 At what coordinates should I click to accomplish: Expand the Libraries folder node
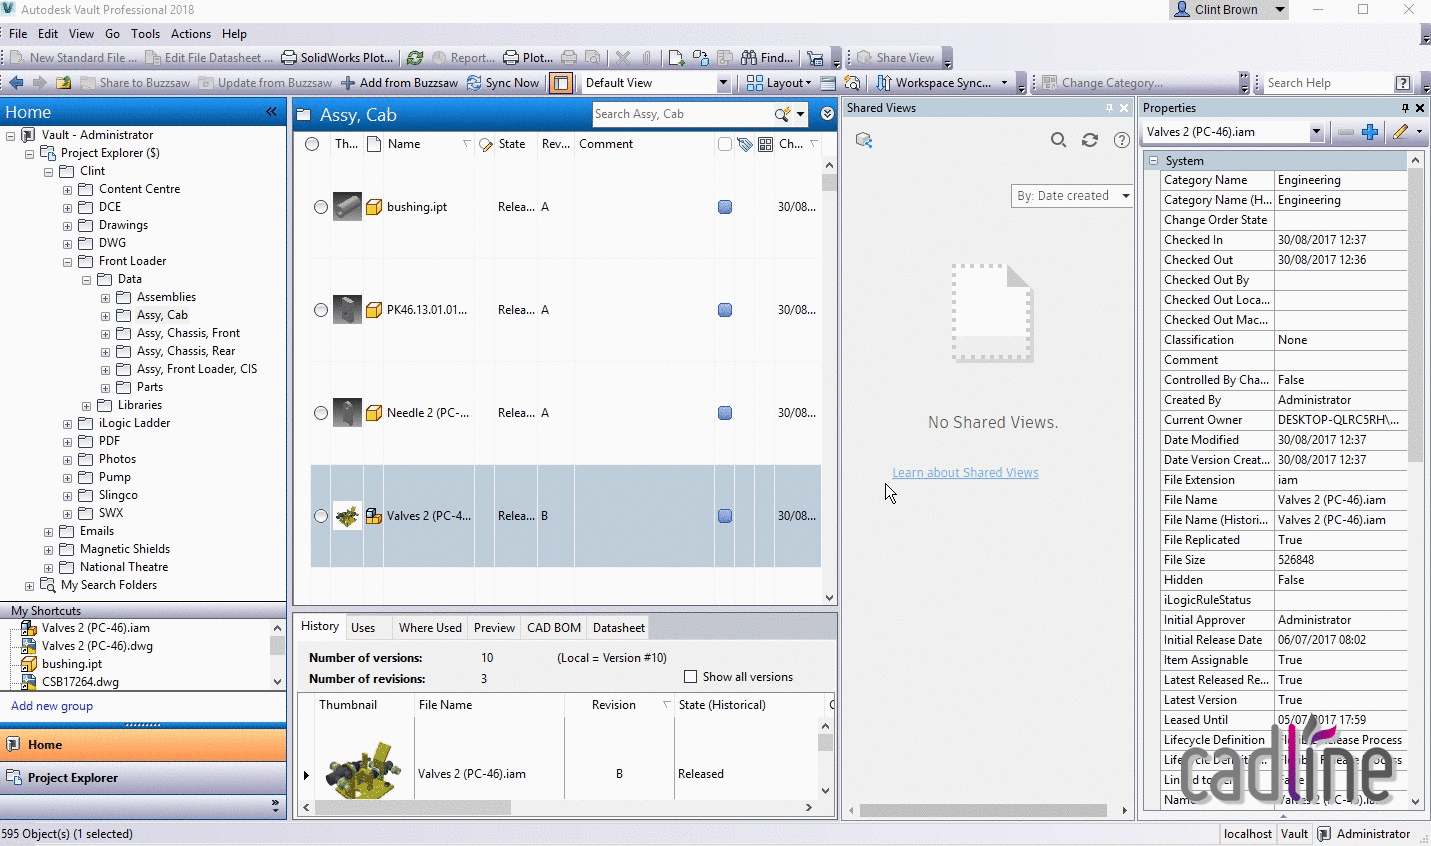[x=86, y=406]
